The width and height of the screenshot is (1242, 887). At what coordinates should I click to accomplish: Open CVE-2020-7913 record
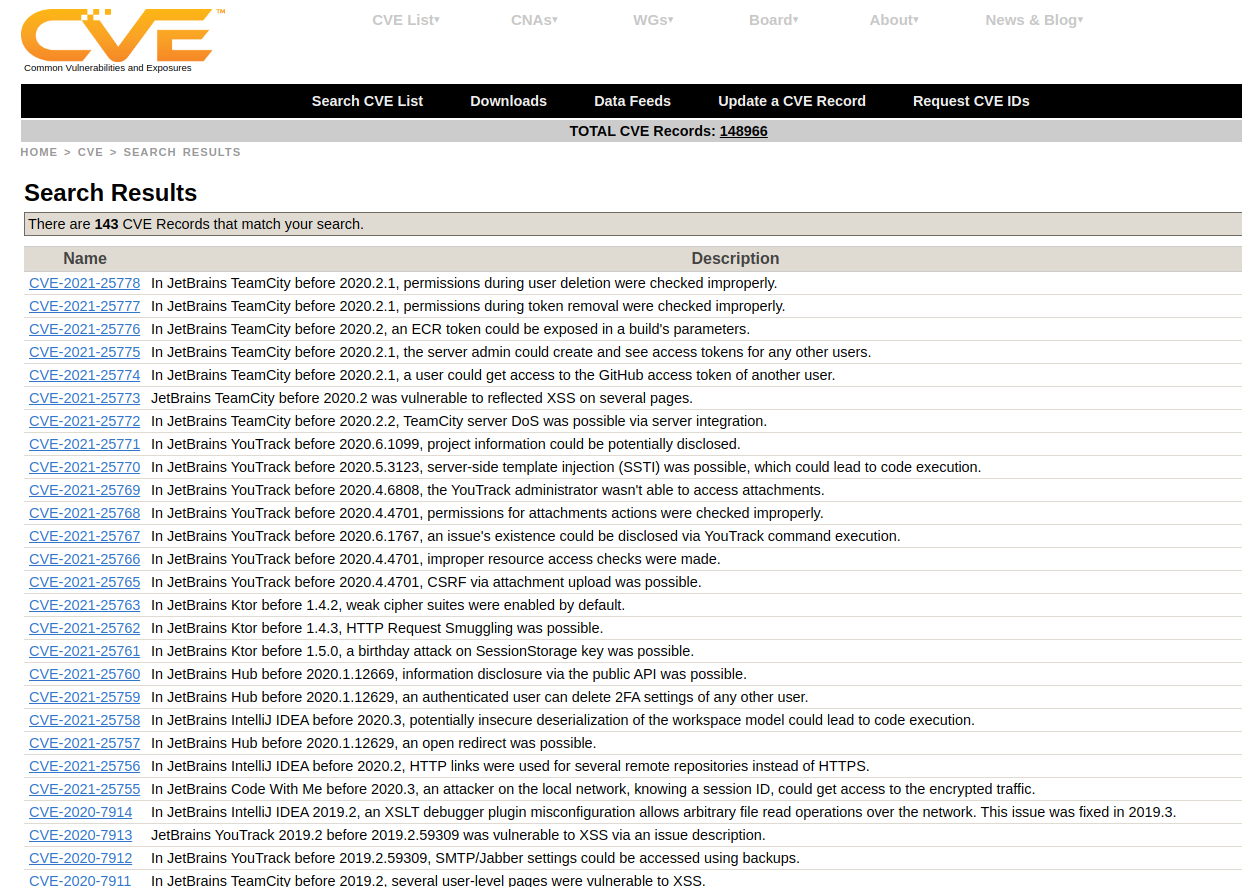[81, 835]
